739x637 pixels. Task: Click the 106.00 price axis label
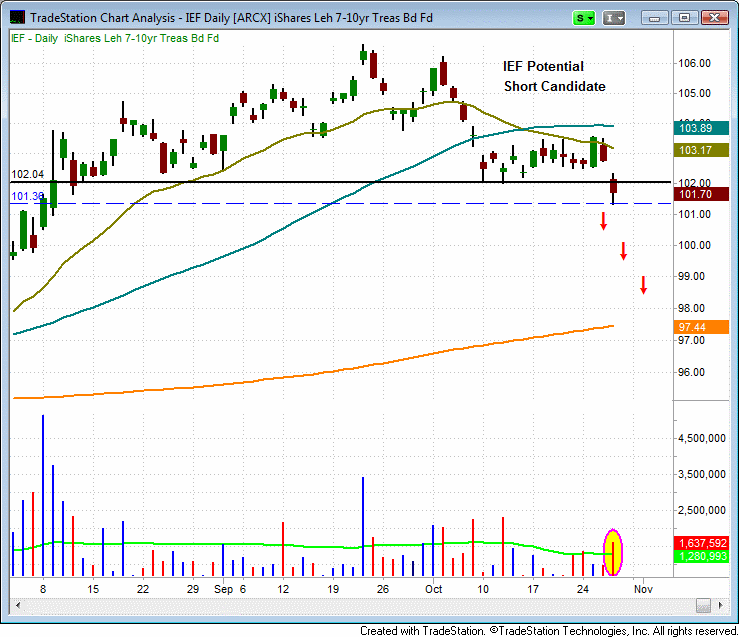click(694, 63)
